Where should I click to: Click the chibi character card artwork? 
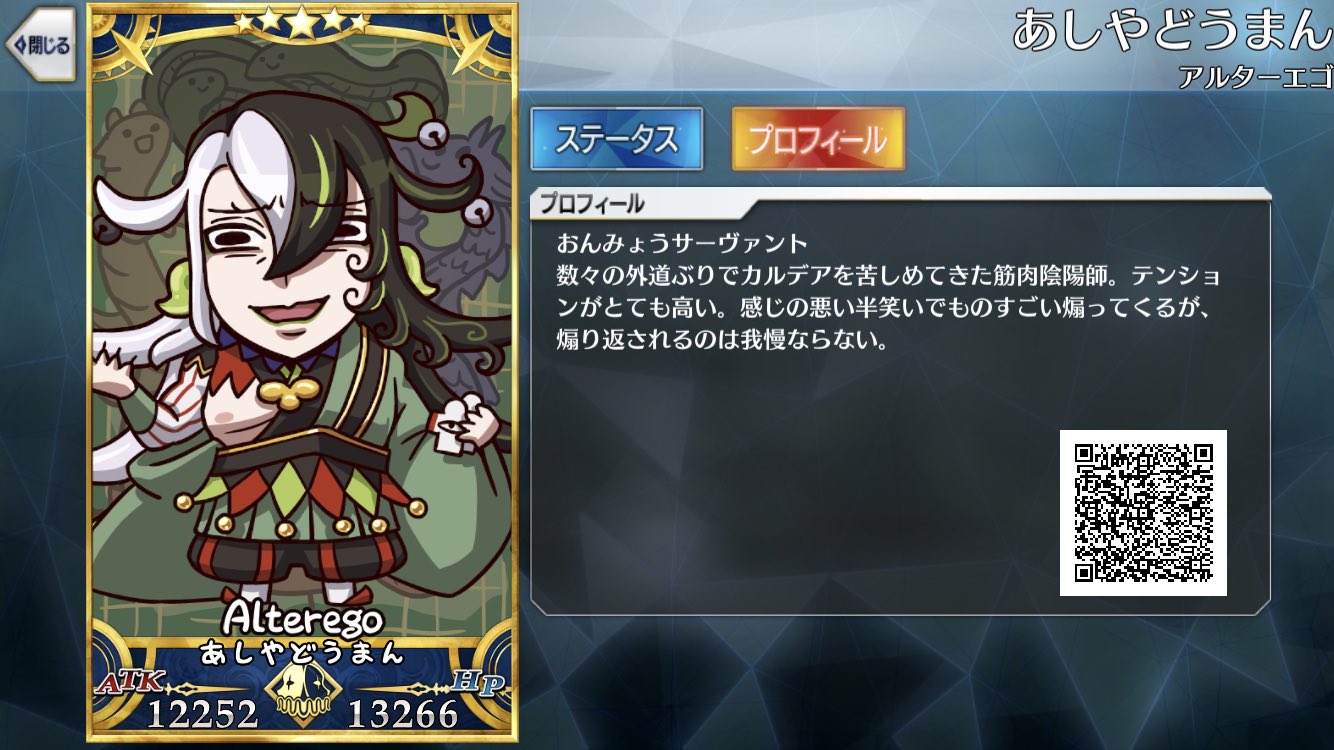click(302, 340)
